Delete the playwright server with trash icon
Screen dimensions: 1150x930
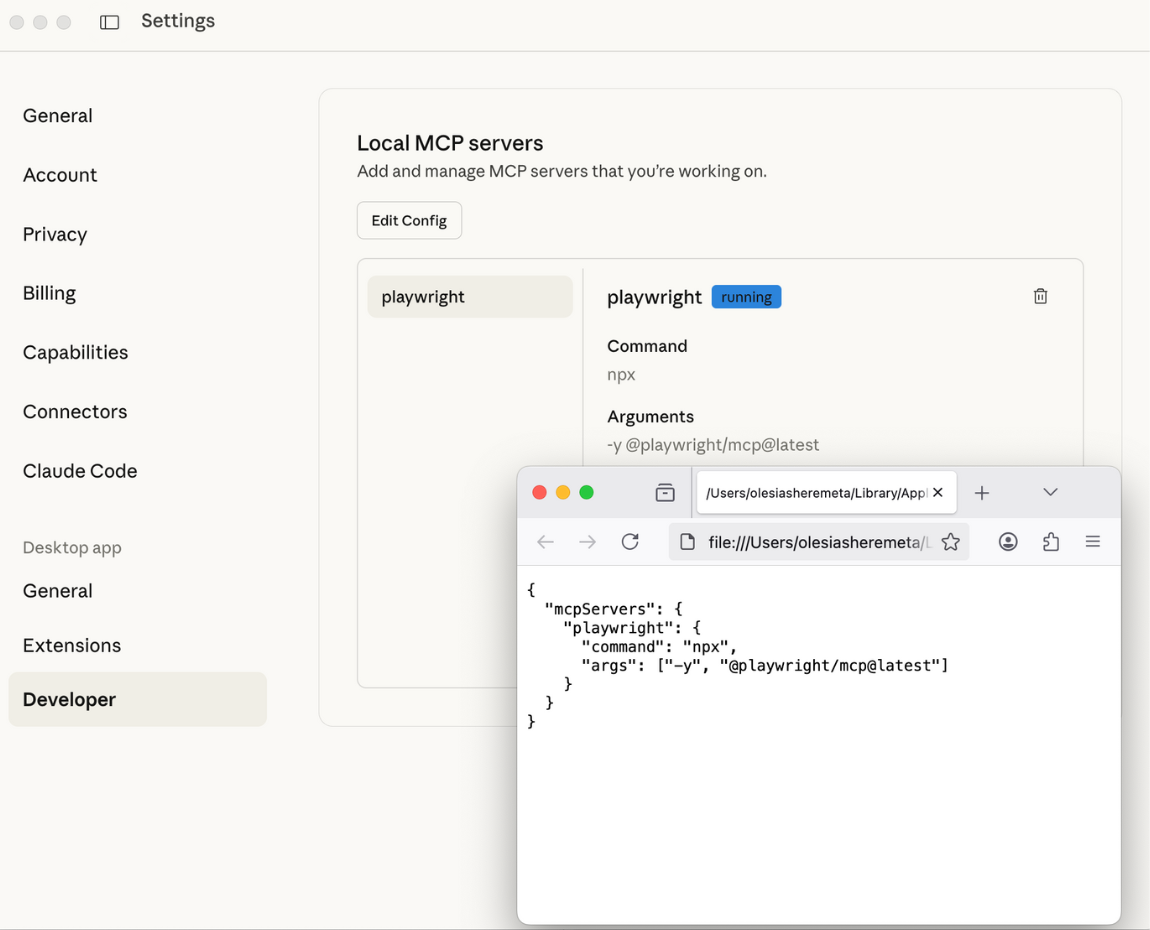pyautogui.click(x=1040, y=296)
